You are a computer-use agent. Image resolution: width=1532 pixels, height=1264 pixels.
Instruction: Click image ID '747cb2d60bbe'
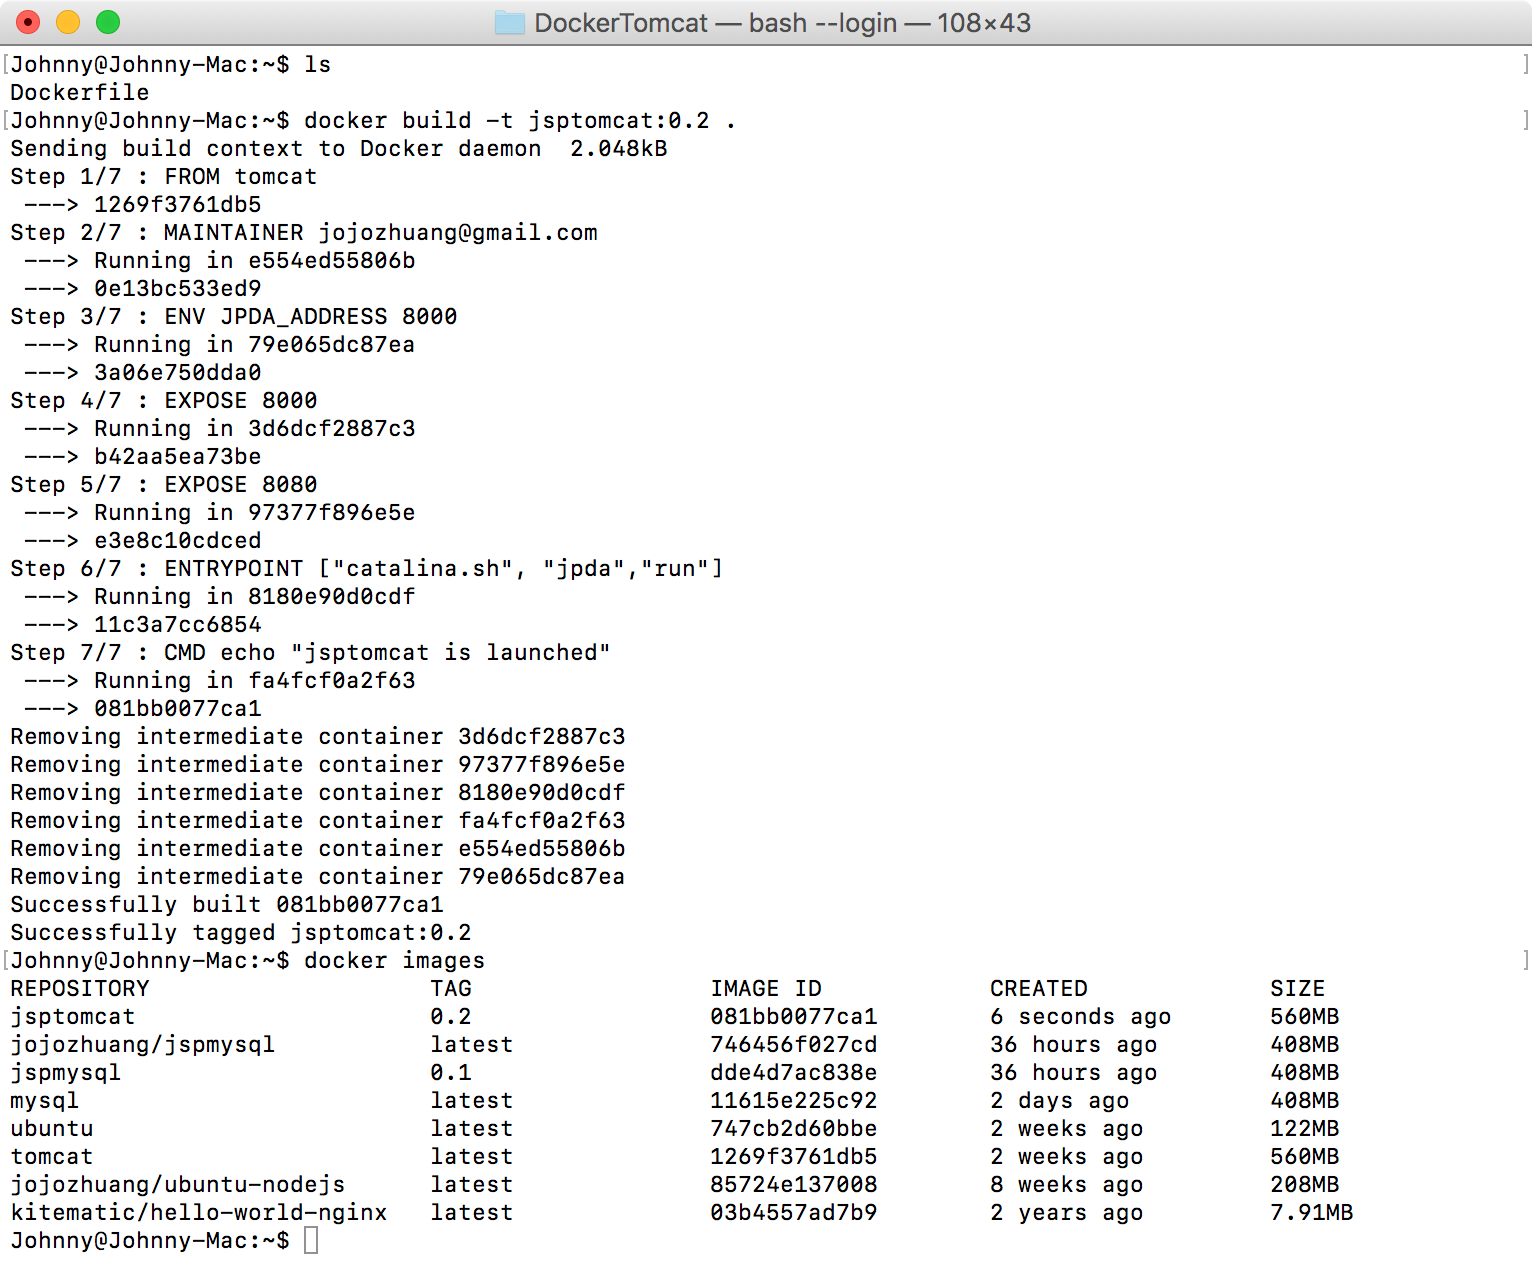pyautogui.click(x=794, y=1128)
